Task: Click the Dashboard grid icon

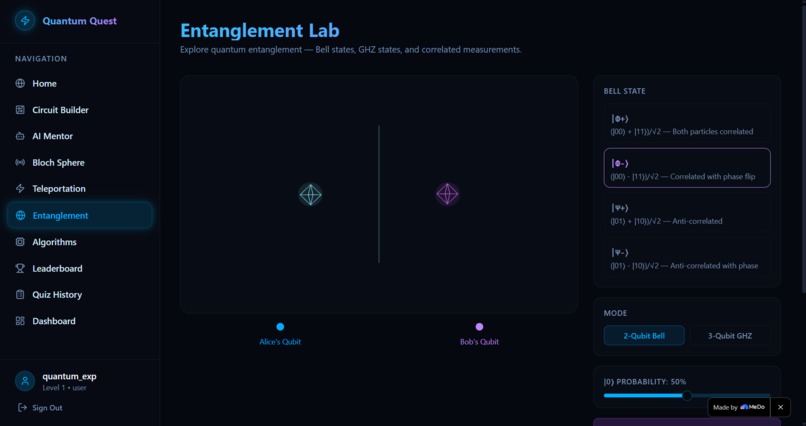Action: [20, 321]
